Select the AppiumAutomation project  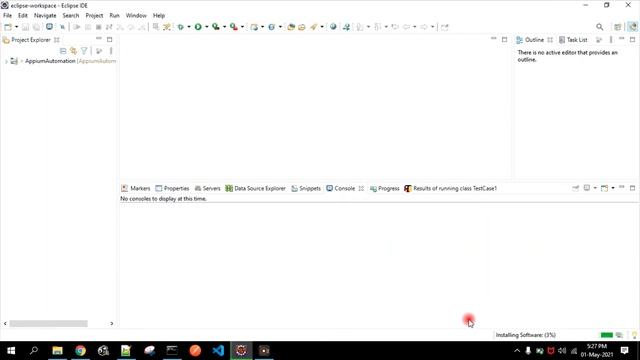coord(50,61)
